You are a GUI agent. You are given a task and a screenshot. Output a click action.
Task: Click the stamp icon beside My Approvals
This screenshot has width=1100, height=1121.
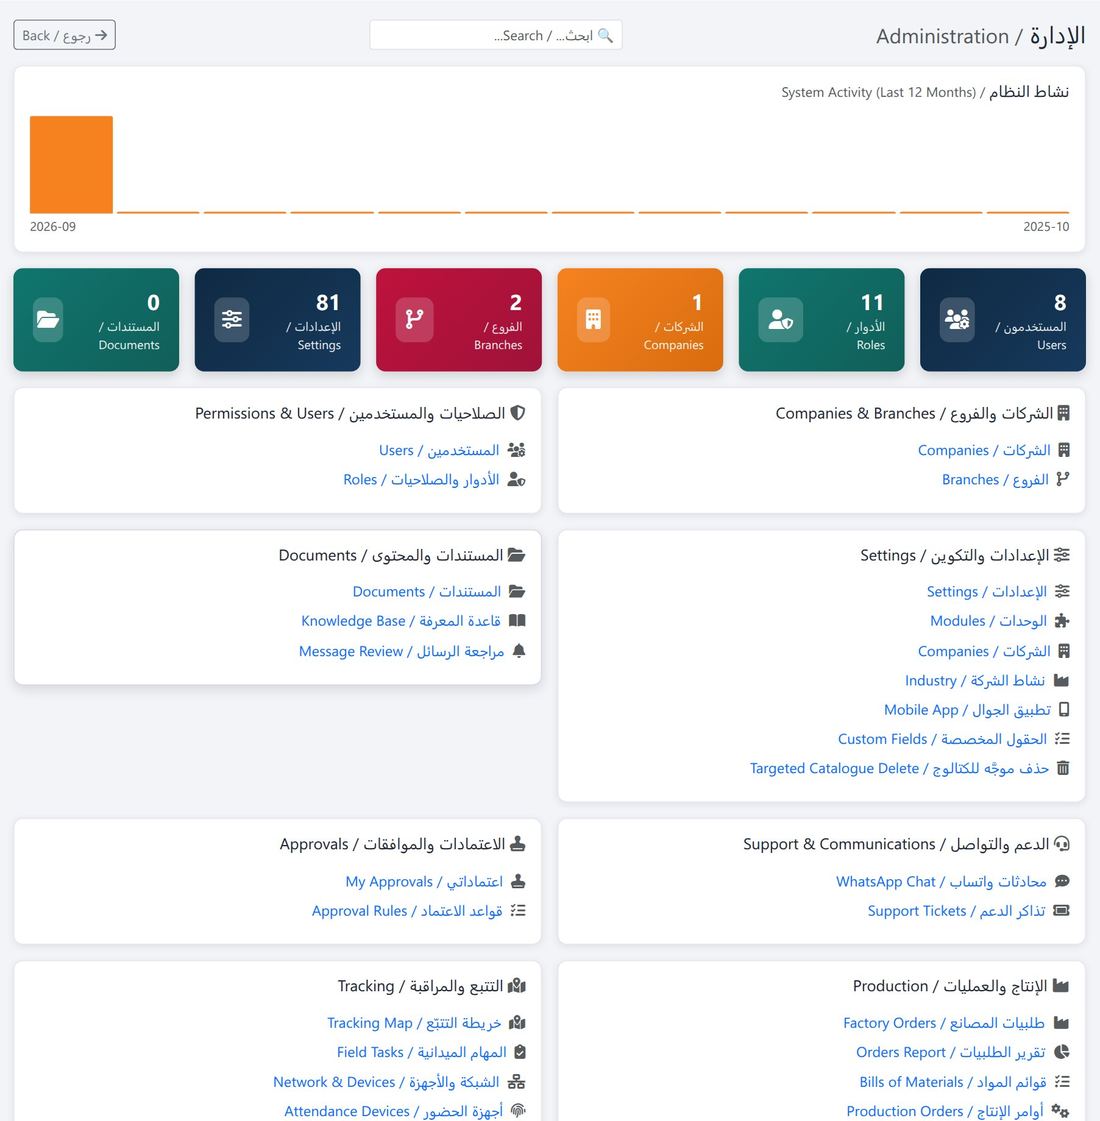click(518, 882)
